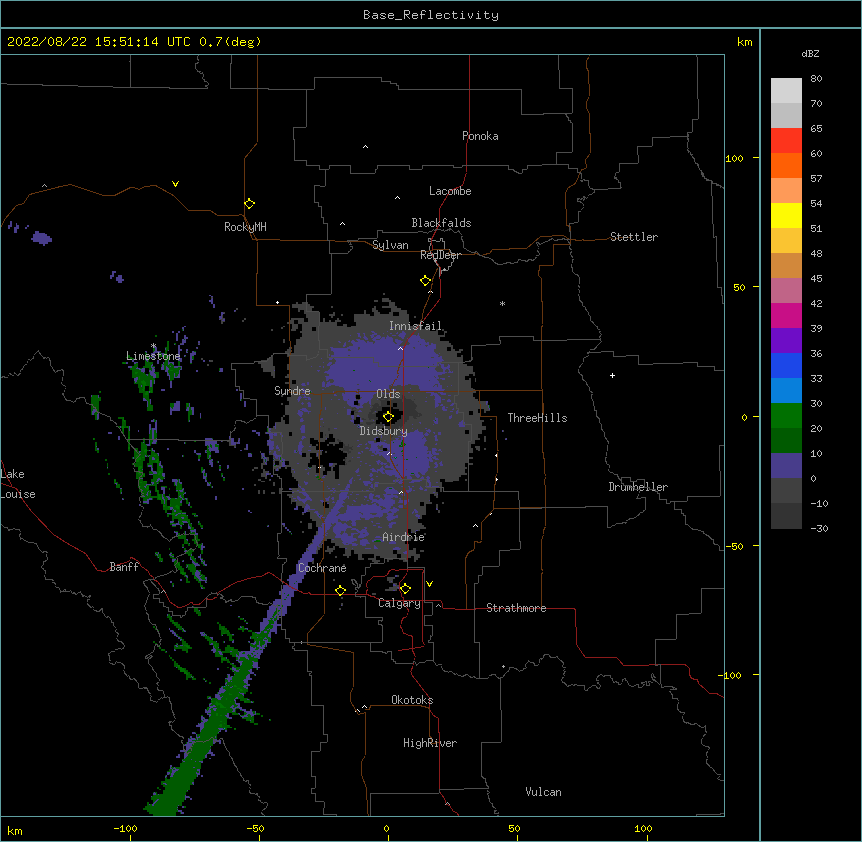Click the Cochrane town label

(x=322, y=568)
